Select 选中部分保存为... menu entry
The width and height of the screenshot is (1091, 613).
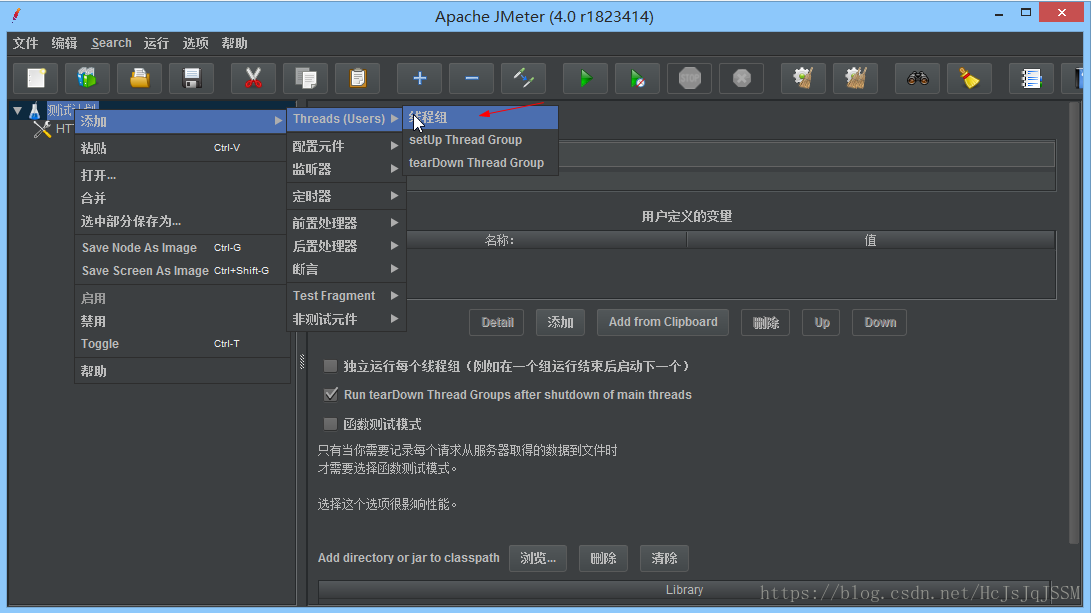tap(180, 221)
